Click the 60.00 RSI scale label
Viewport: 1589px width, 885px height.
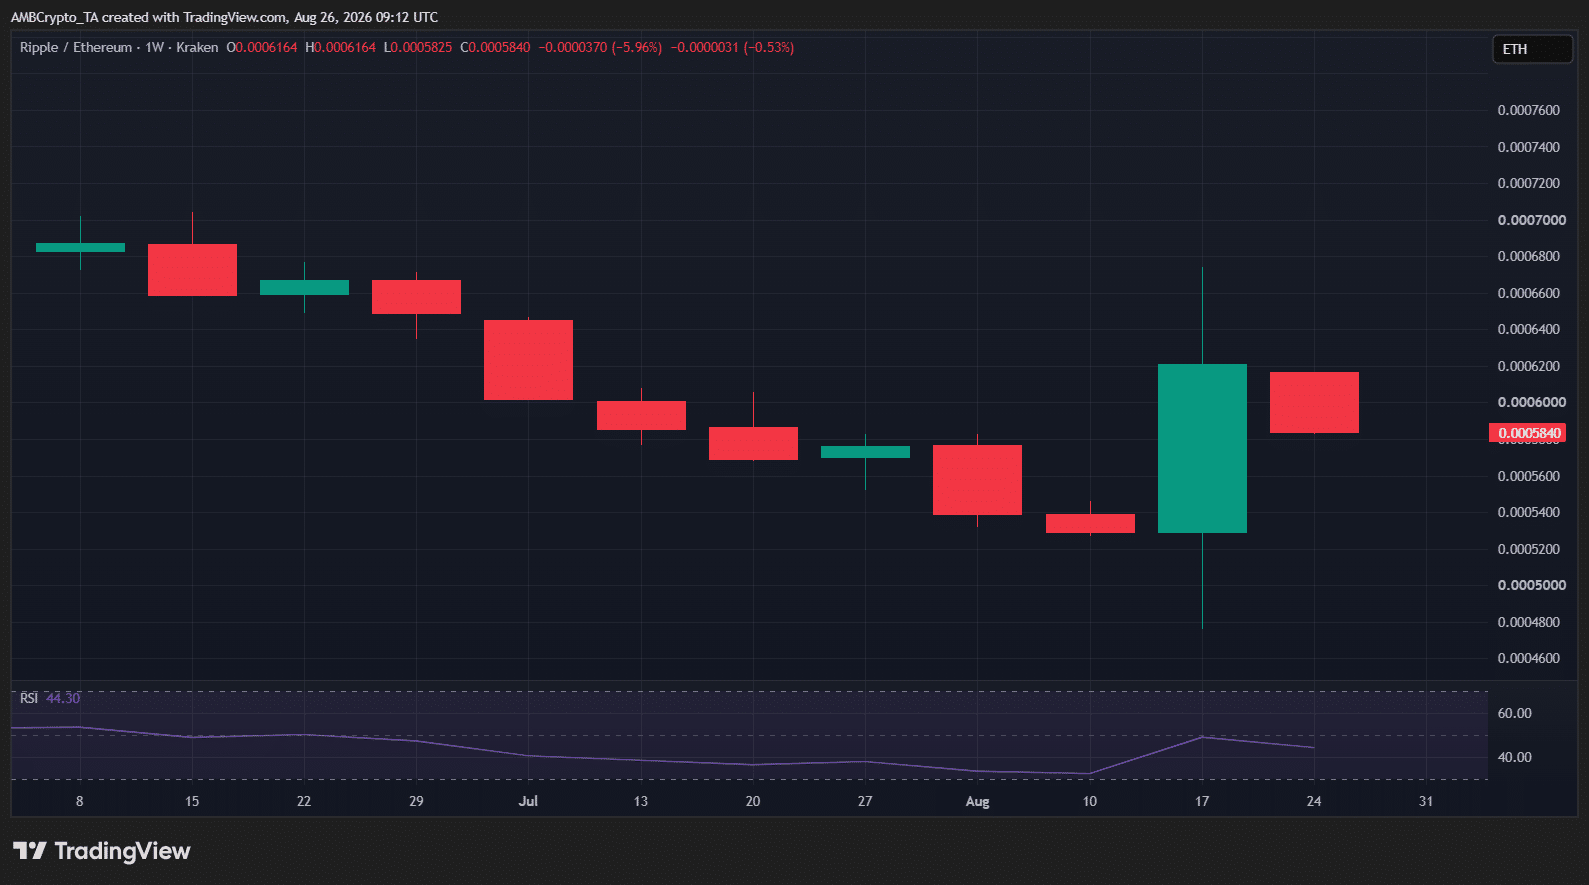[1514, 713]
